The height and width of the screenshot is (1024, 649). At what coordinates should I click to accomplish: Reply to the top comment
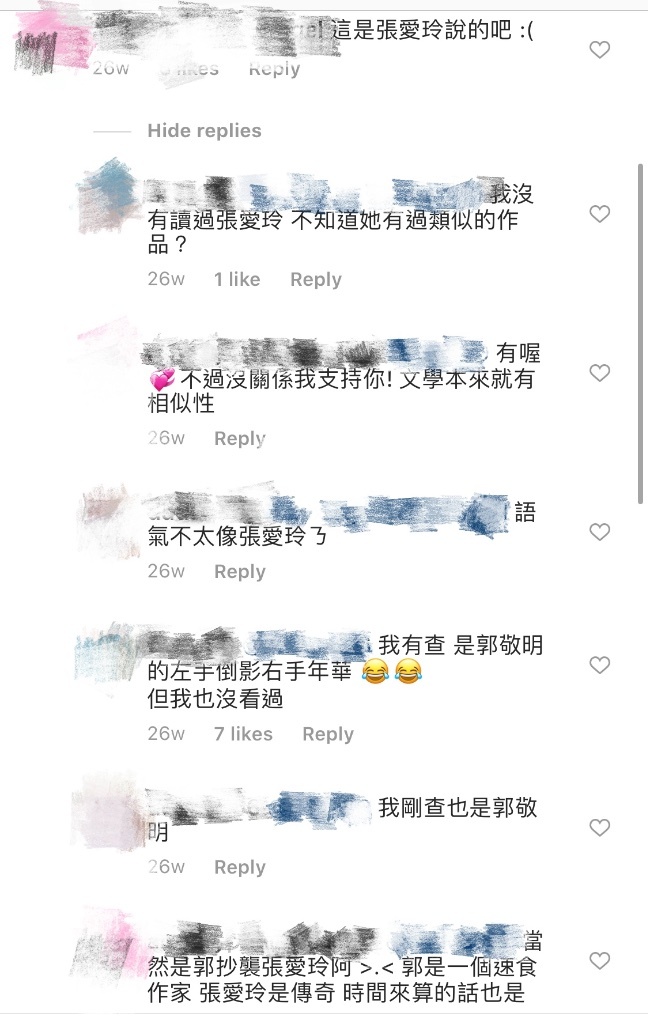274,69
